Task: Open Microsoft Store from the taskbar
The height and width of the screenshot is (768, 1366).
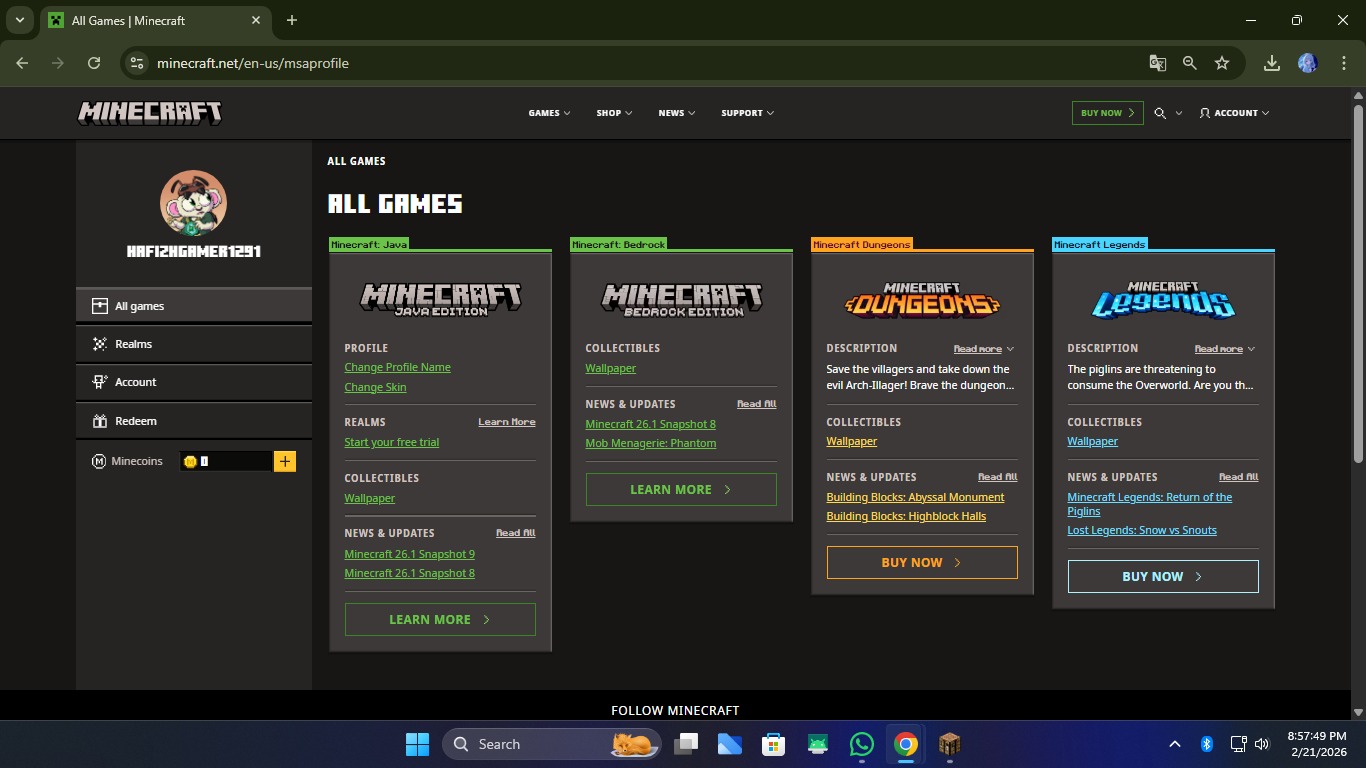Action: click(773, 744)
